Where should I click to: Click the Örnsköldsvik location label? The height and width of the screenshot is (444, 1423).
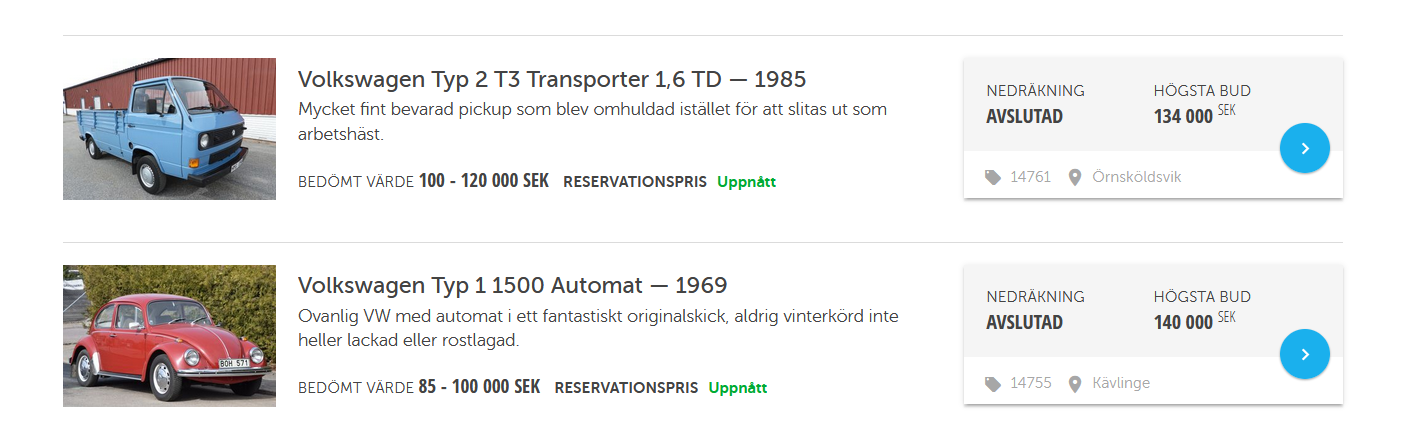(x=1137, y=177)
